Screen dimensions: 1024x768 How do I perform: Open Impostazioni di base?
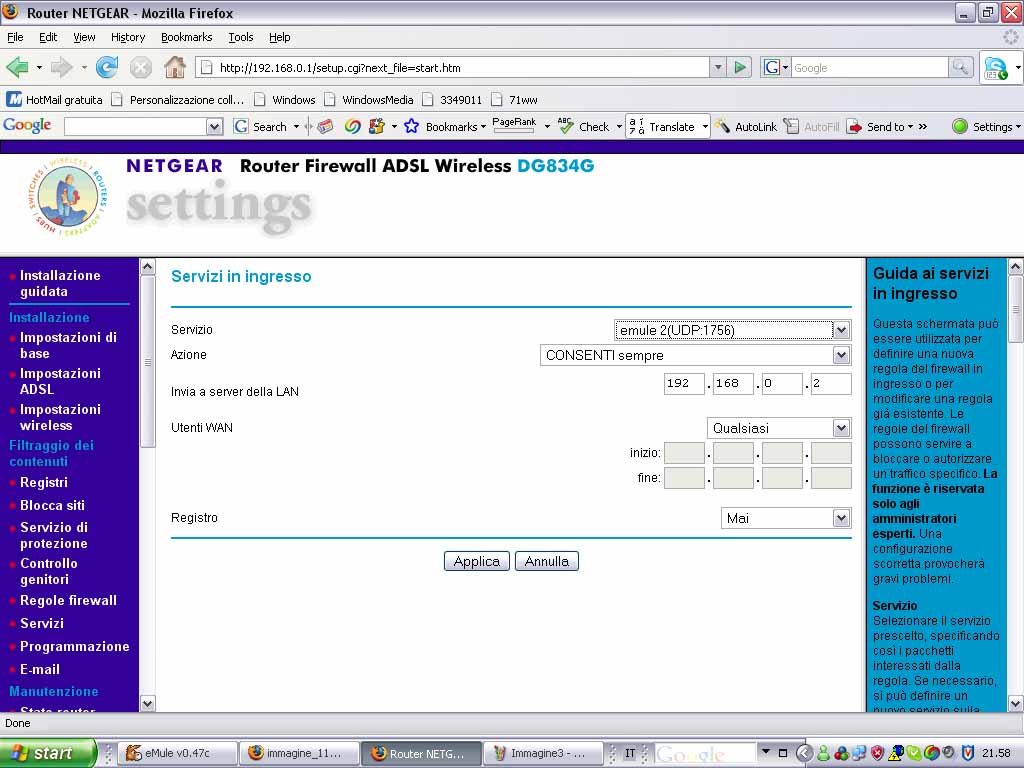(68, 345)
